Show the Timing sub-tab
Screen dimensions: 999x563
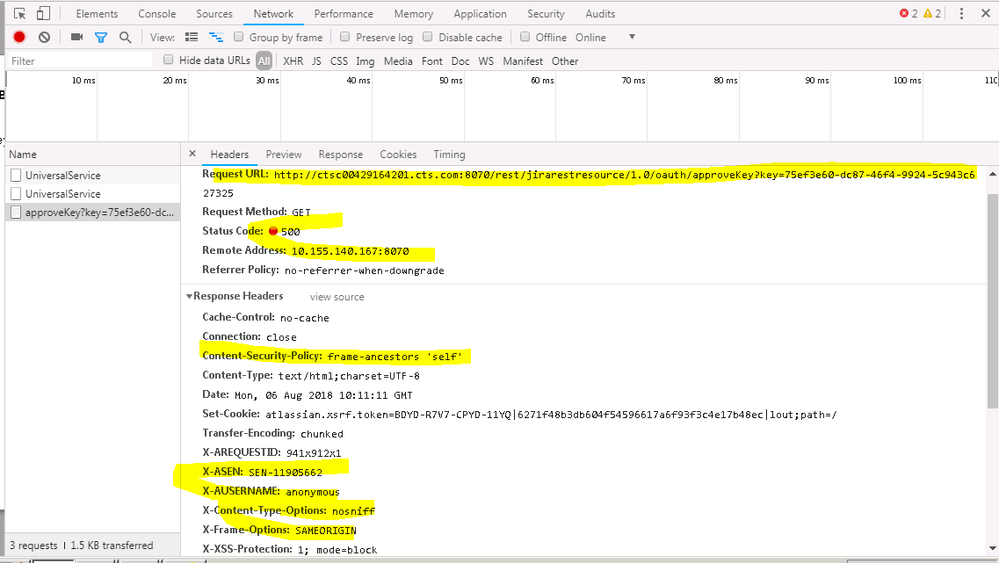pos(449,154)
